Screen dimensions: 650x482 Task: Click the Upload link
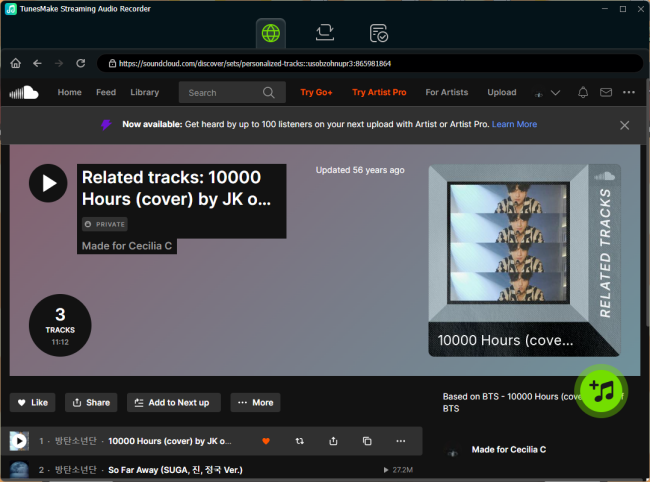click(x=502, y=92)
